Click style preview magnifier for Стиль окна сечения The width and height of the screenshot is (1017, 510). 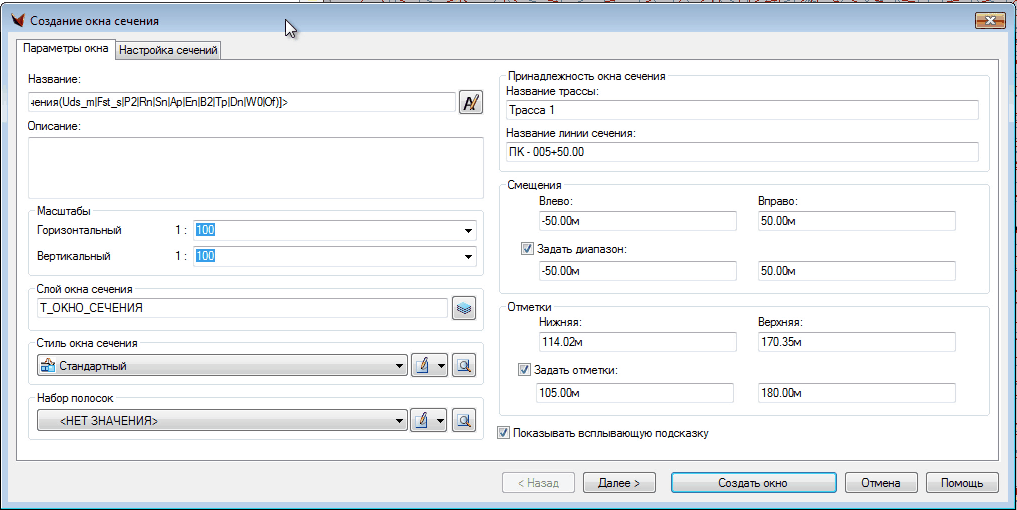(x=463, y=366)
